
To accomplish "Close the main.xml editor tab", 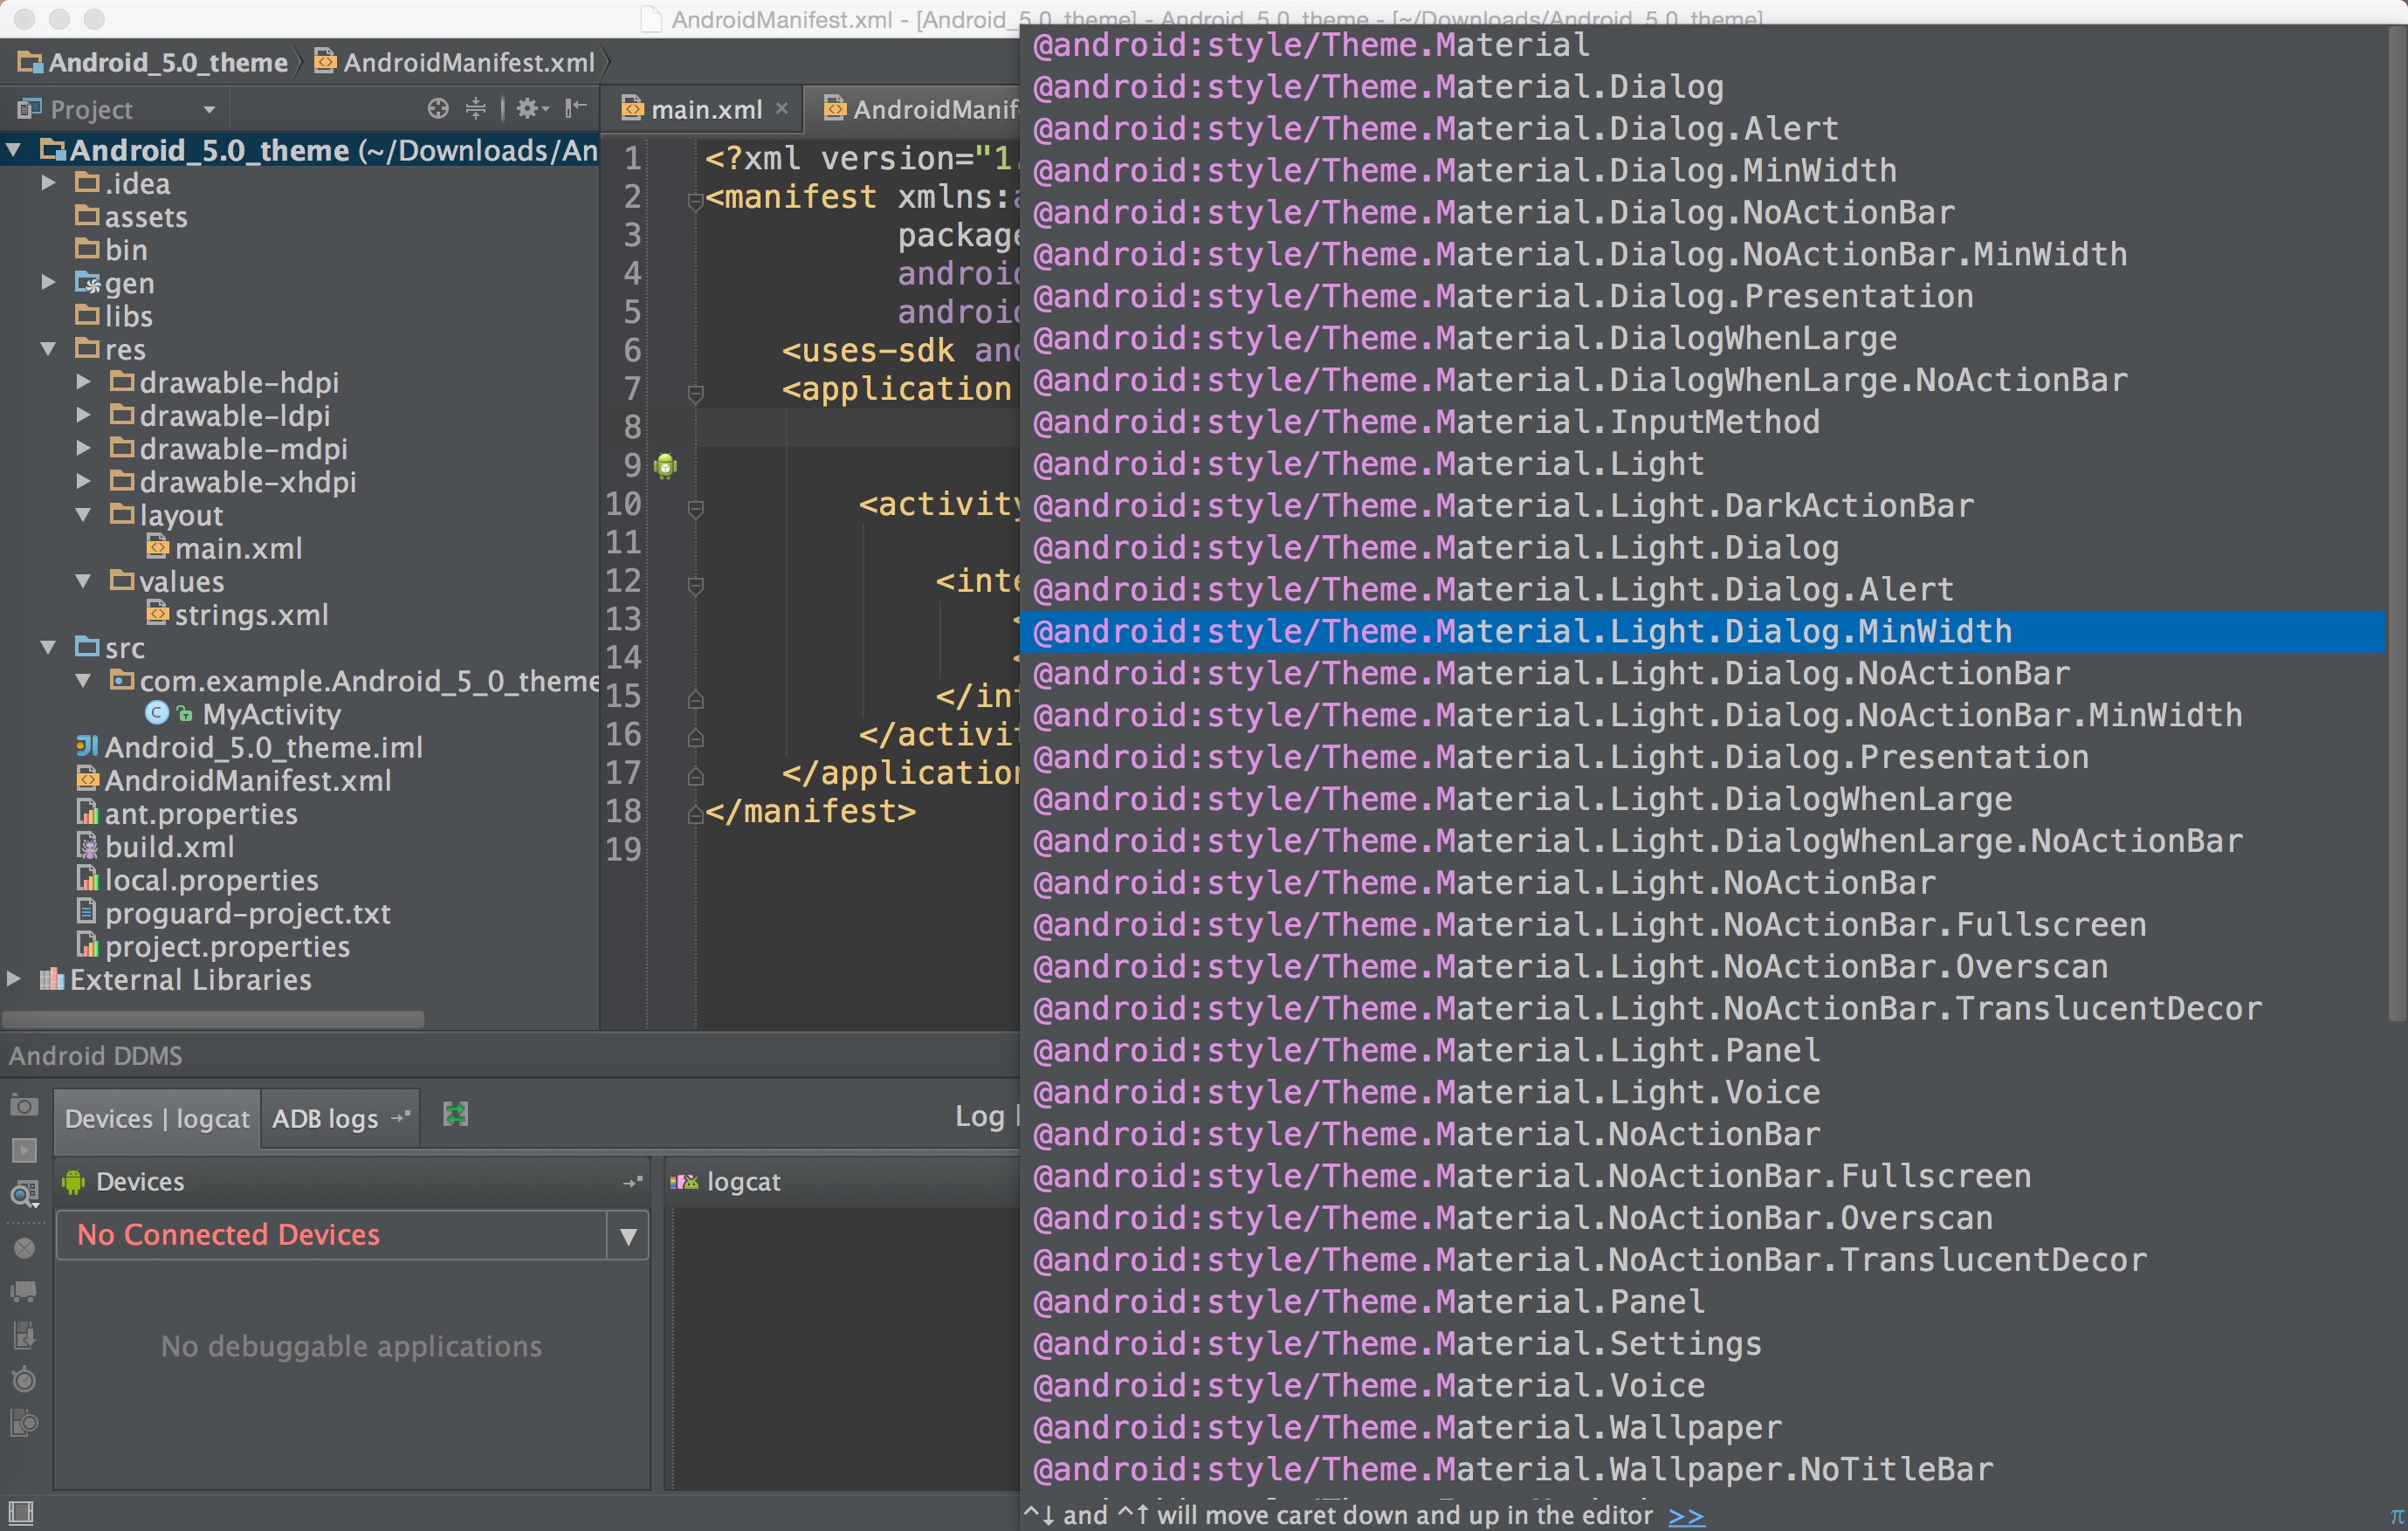I will pos(782,107).
